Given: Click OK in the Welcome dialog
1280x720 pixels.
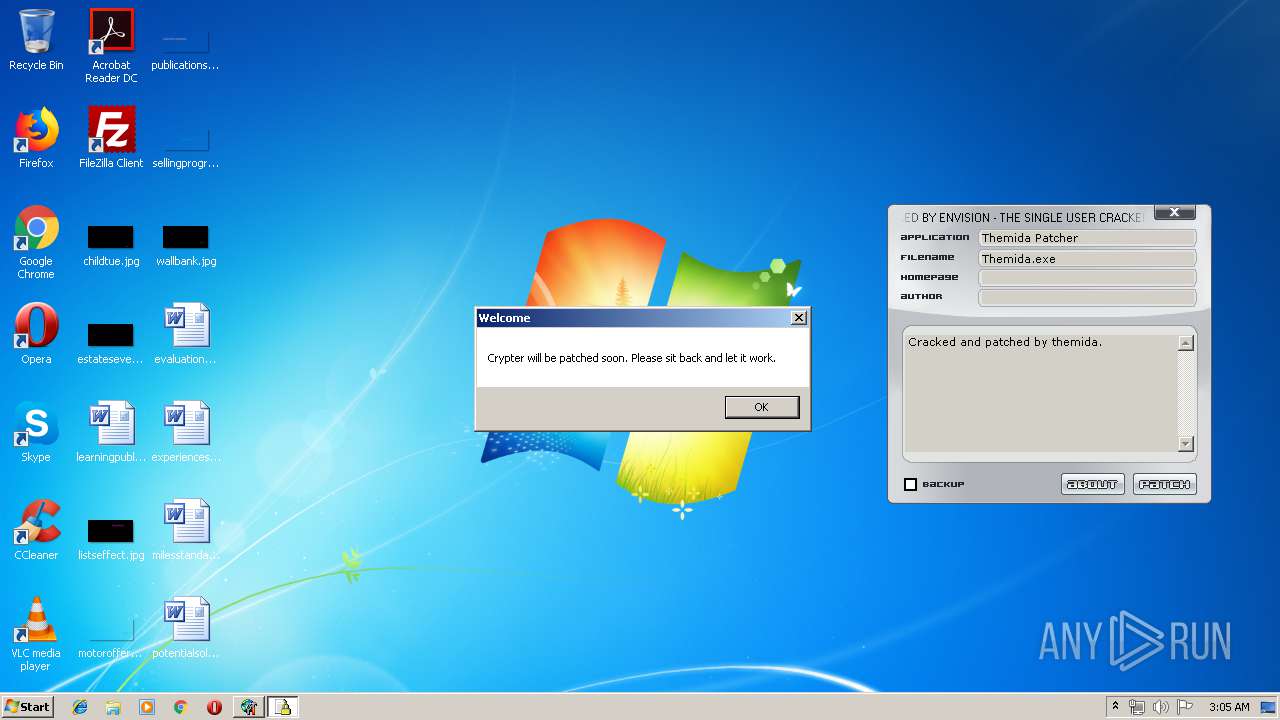Looking at the screenshot, I should [x=761, y=407].
